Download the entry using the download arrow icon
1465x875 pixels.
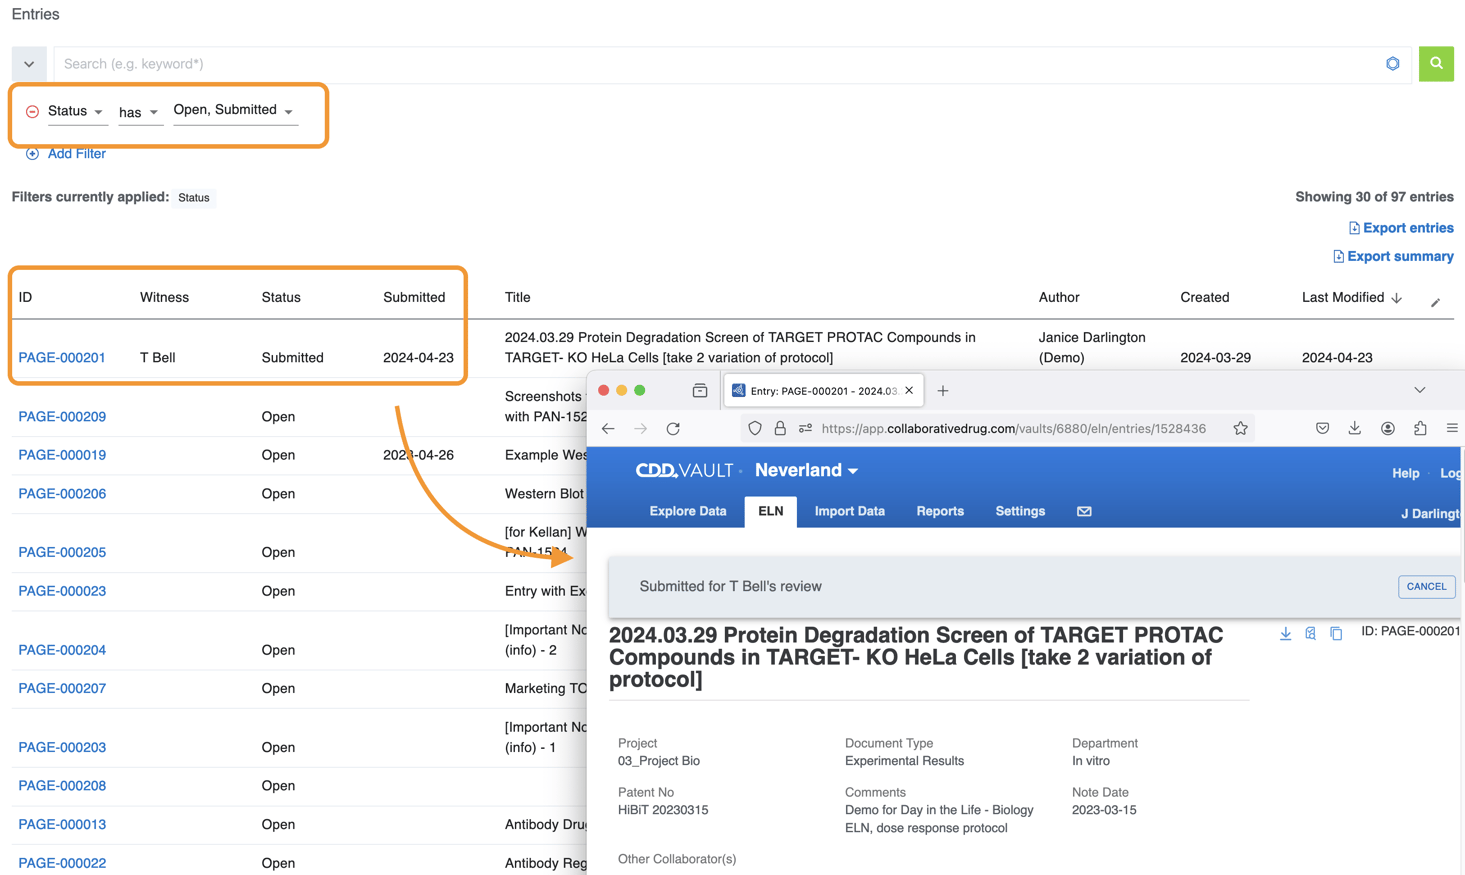[x=1285, y=633]
